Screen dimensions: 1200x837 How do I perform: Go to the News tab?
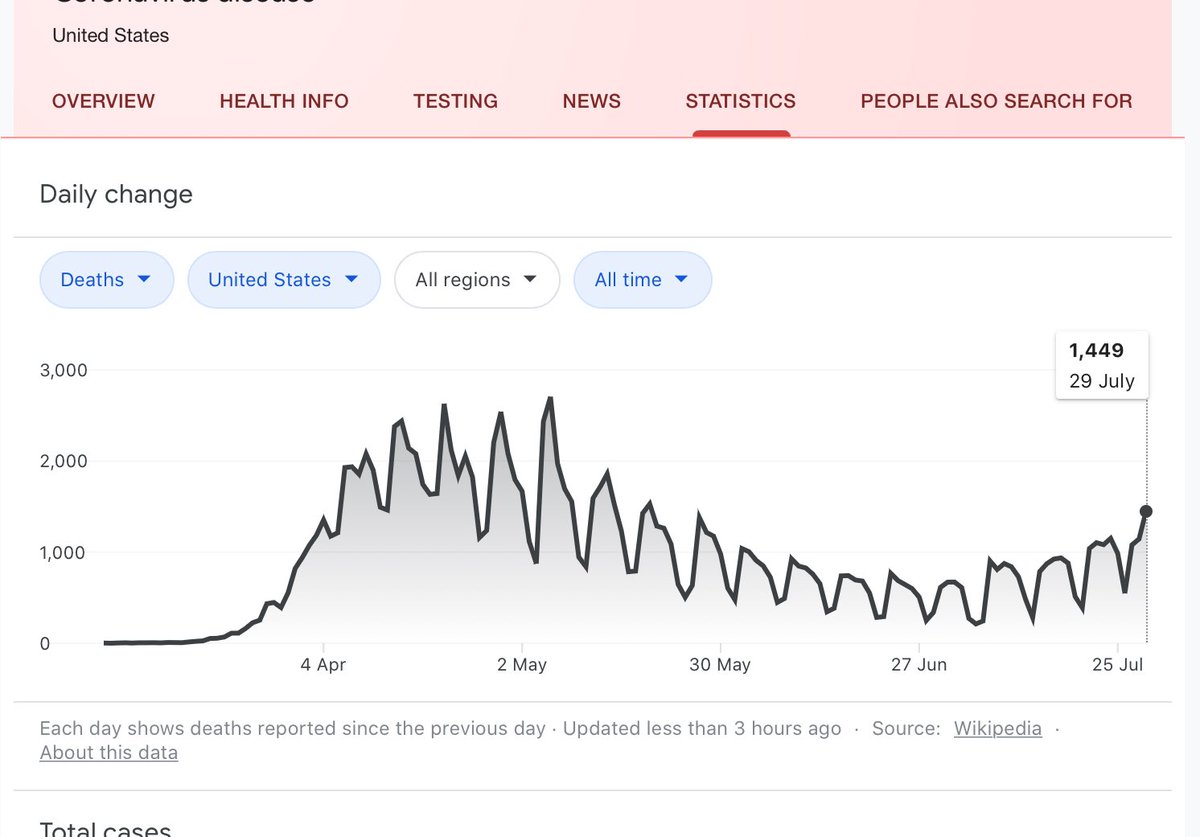tap(591, 101)
